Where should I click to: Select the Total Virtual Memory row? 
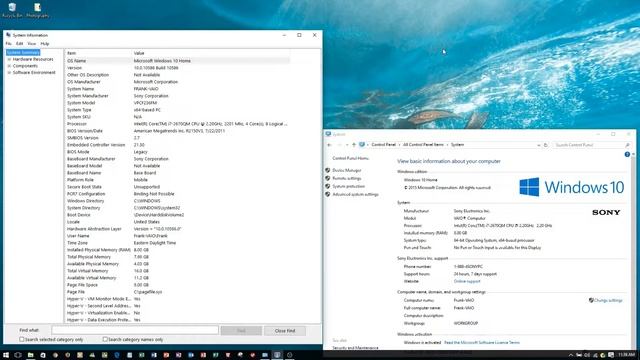coord(178,271)
